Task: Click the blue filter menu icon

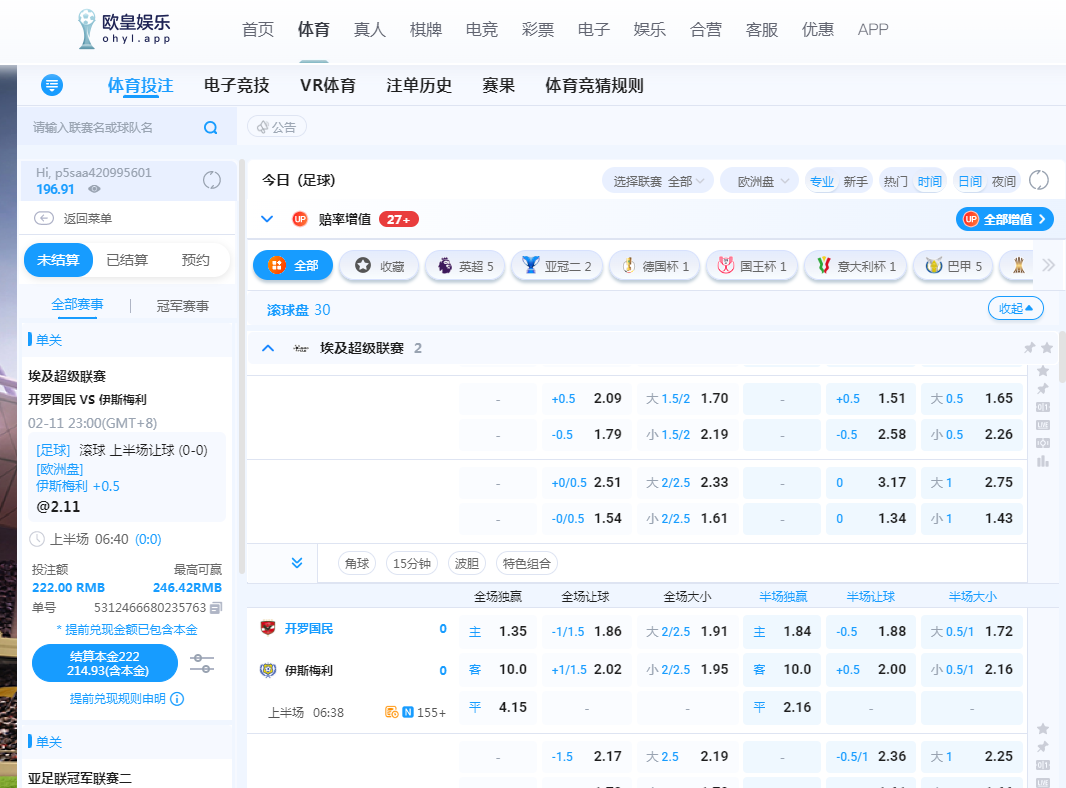Action: coord(52,86)
